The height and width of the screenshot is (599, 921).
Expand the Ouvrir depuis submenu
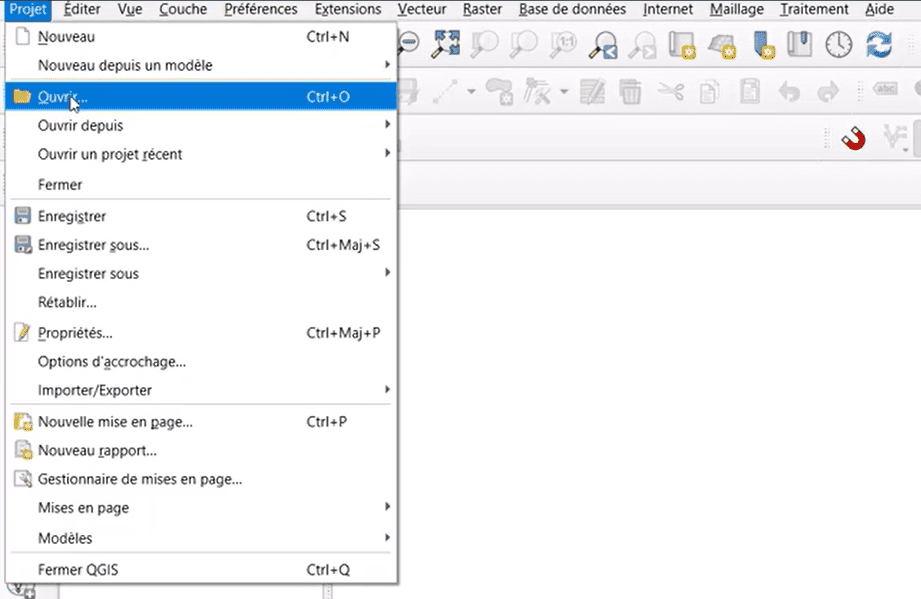point(201,125)
